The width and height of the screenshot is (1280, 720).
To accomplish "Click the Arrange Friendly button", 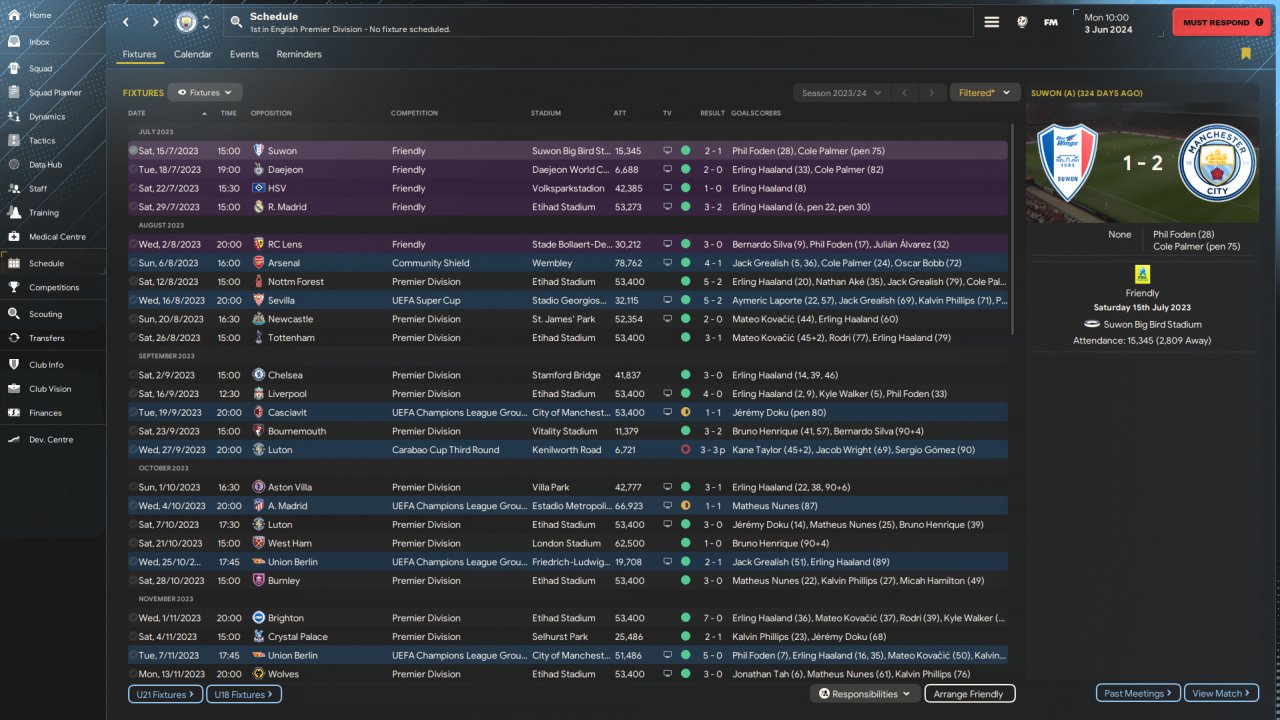I will click(x=970, y=694).
